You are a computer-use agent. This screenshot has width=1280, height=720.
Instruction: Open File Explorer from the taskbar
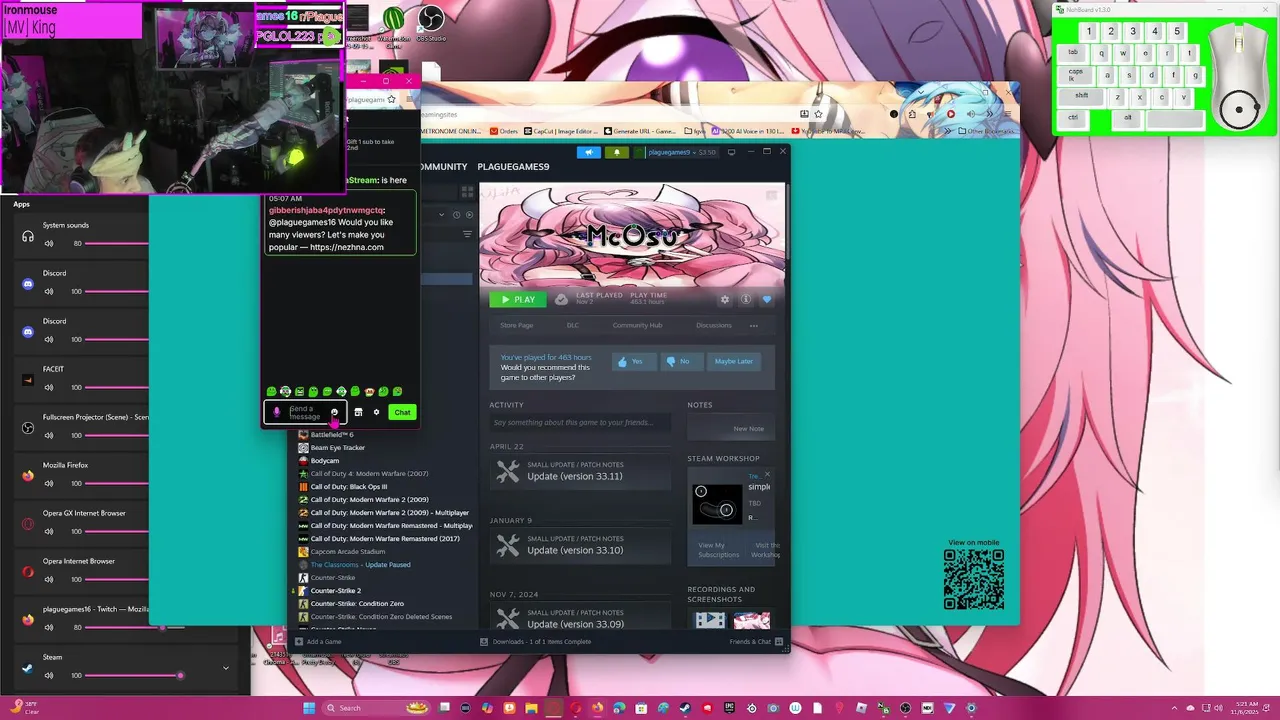tap(530, 708)
